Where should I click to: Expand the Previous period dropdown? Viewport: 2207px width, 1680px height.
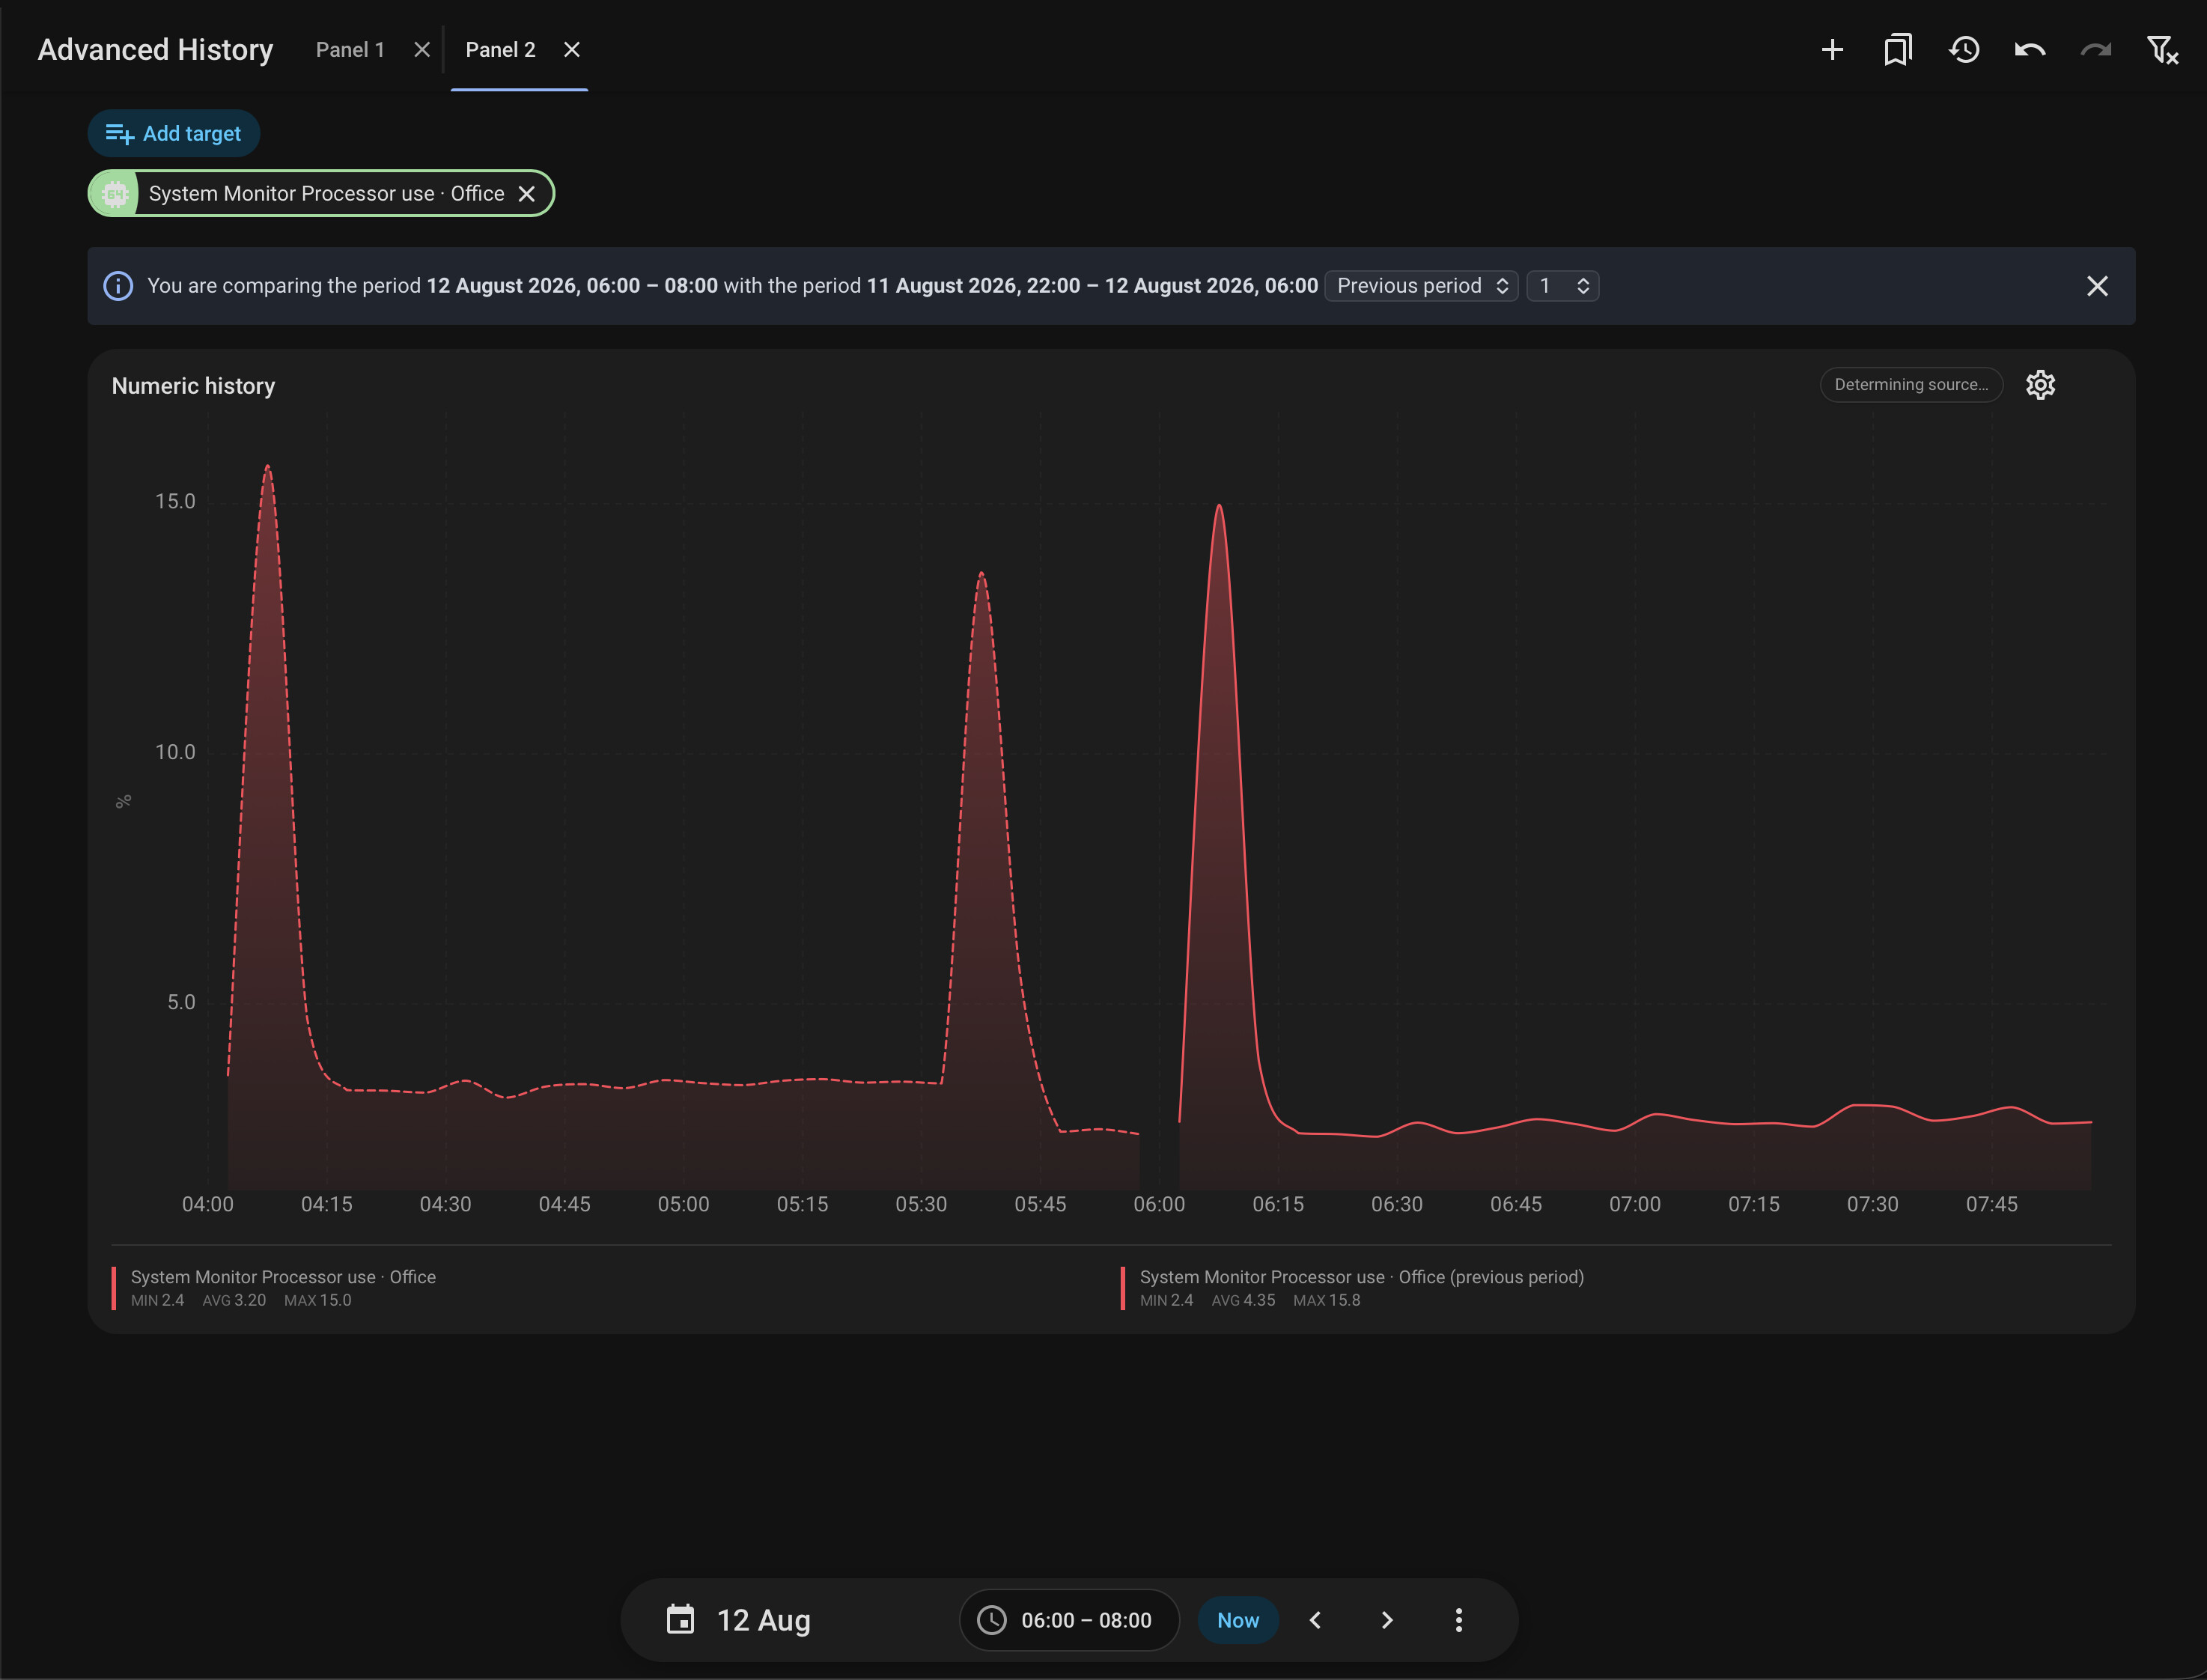(x=1421, y=286)
